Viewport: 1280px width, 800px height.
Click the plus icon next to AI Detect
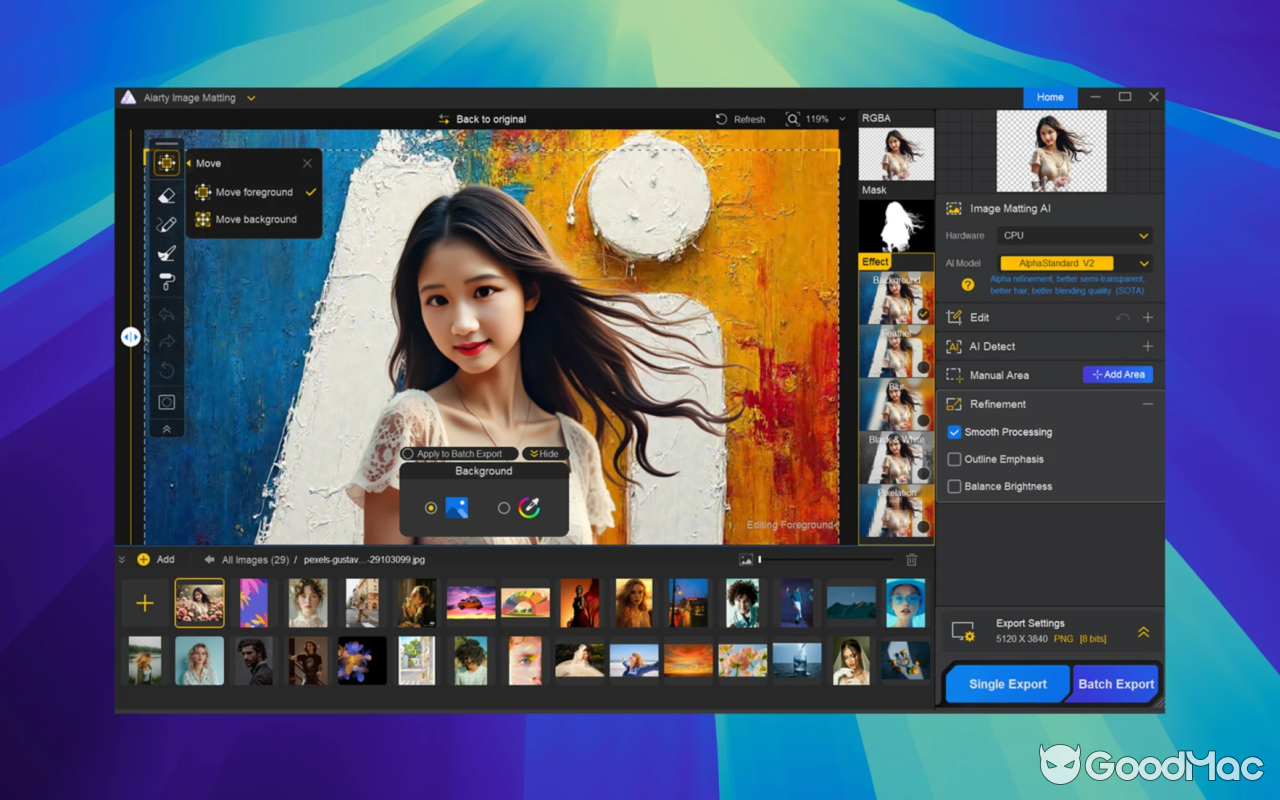point(1149,346)
